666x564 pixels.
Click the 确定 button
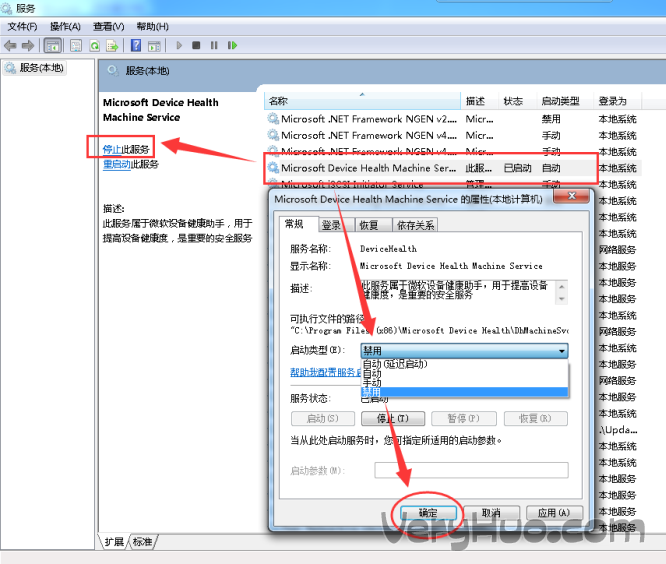point(428,513)
